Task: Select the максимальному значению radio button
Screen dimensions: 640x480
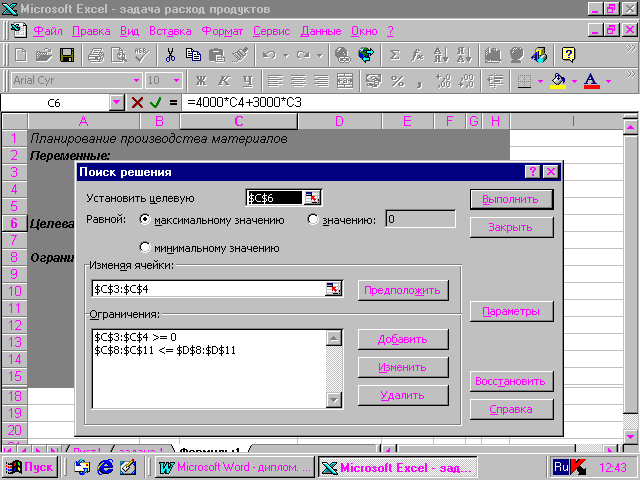Action: coord(144,219)
